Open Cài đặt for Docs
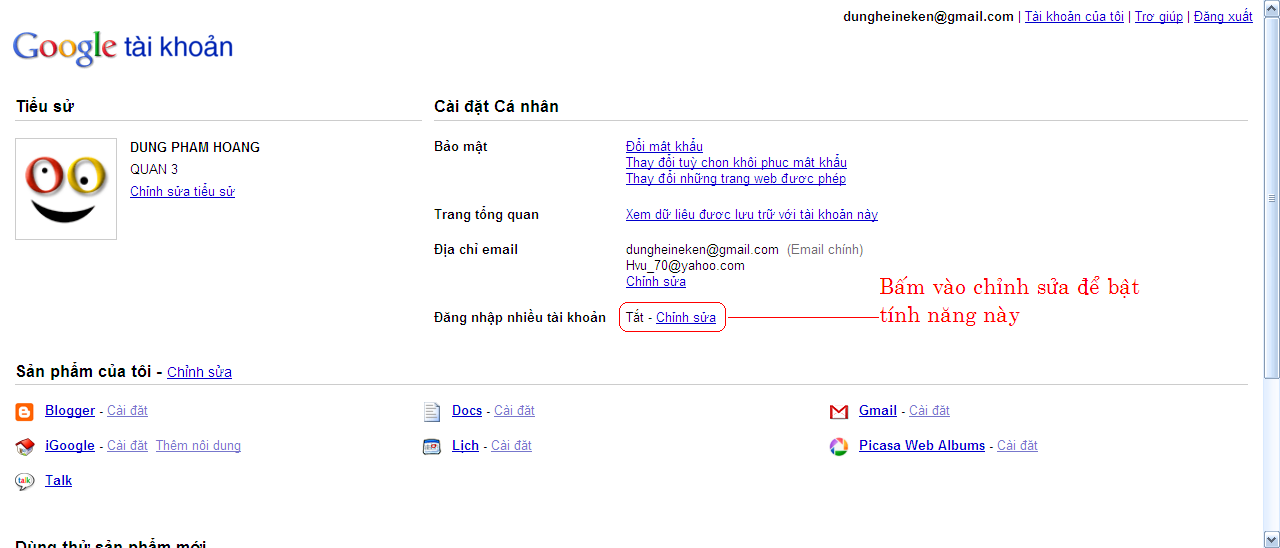The height and width of the screenshot is (548, 1280). point(514,411)
